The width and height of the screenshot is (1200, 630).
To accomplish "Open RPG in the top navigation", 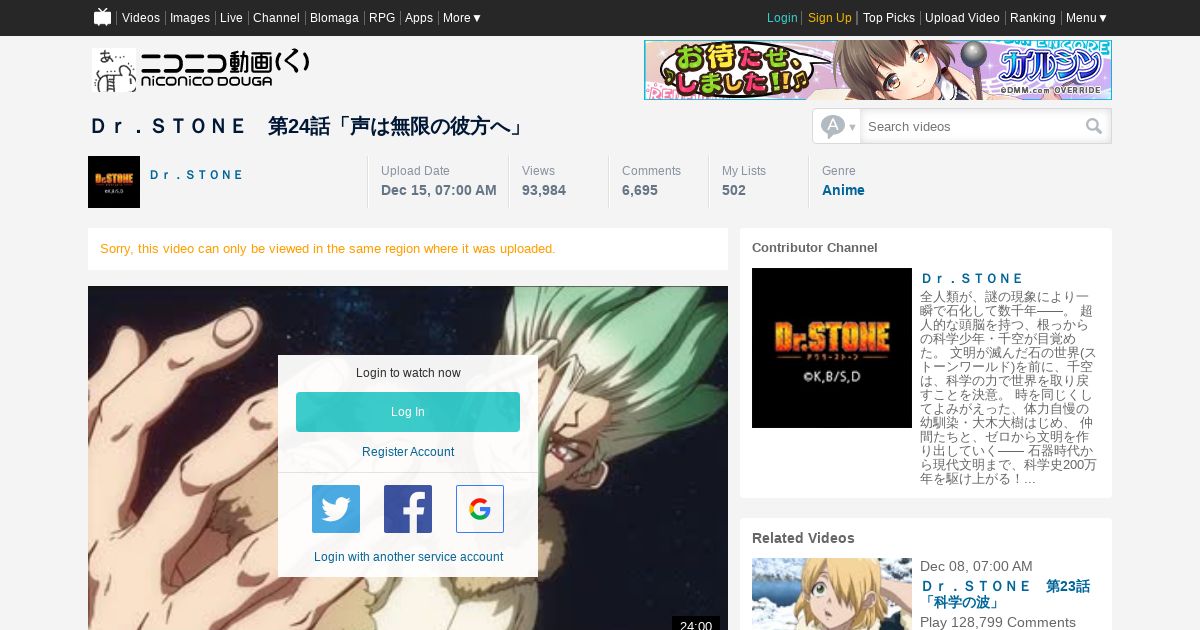I will pos(382,18).
